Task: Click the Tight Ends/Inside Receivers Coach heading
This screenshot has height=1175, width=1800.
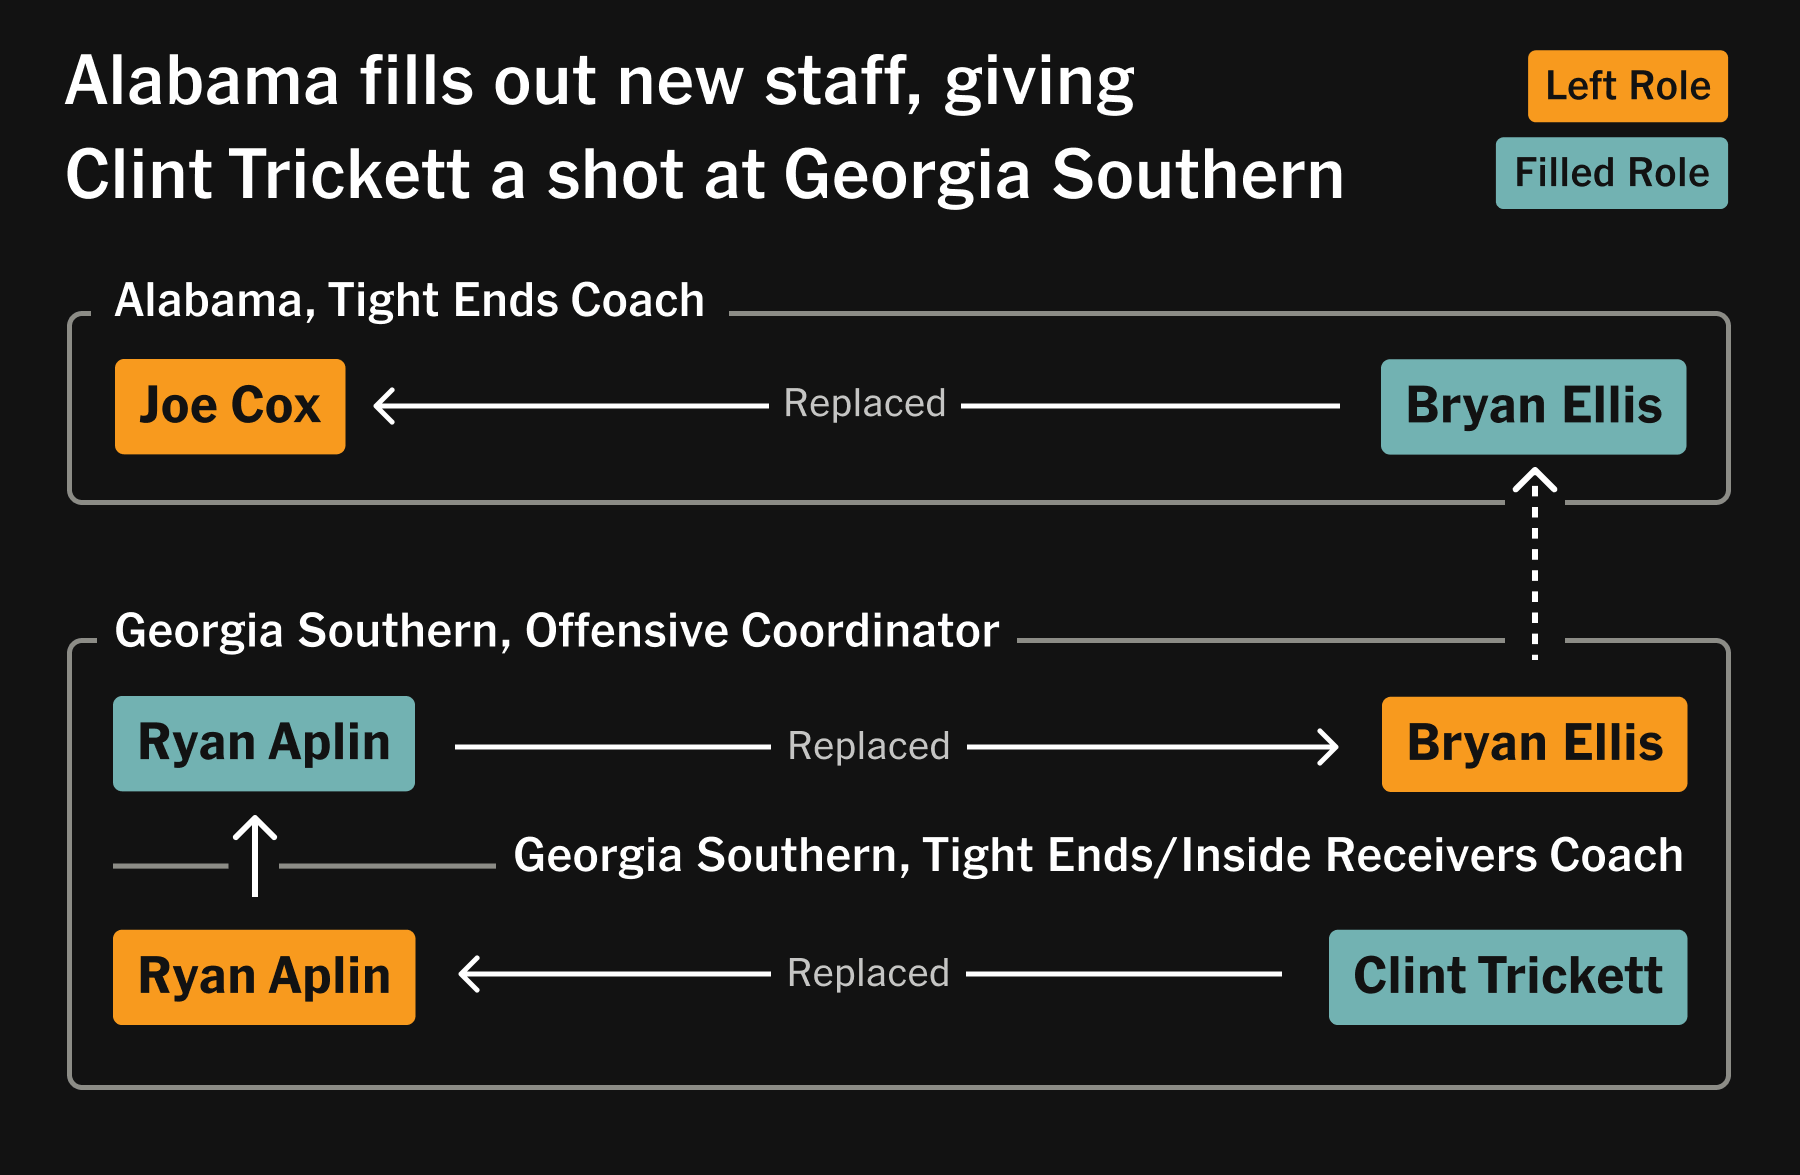Action: (x=1098, y=856)
